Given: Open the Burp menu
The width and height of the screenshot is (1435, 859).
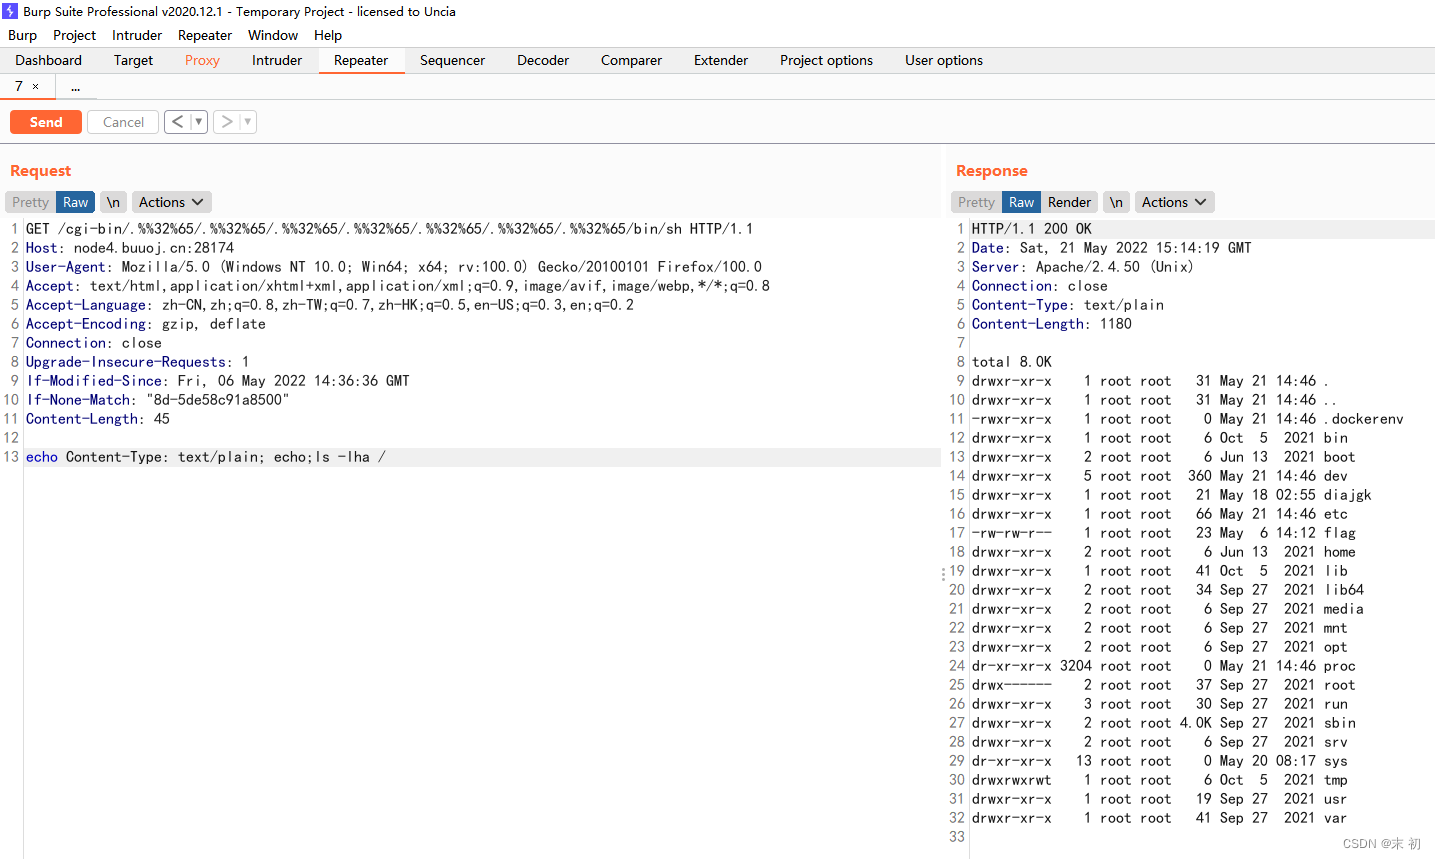Looking at the screenshot, I should tap(22, 35).
